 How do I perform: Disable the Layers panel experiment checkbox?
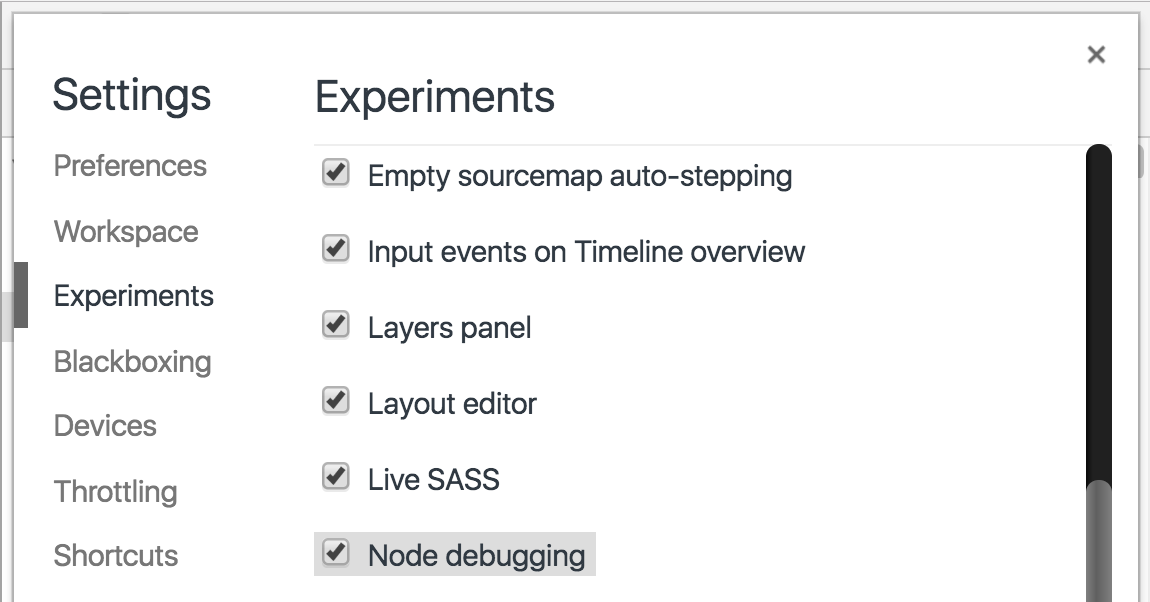pos(336,324)
